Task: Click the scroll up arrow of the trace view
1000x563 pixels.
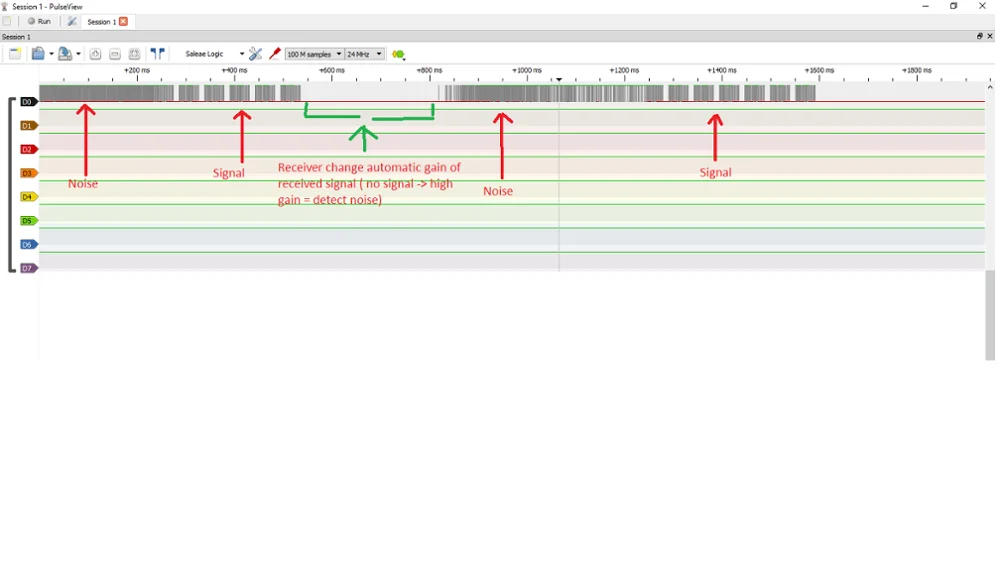Action: tap(990, 87)
